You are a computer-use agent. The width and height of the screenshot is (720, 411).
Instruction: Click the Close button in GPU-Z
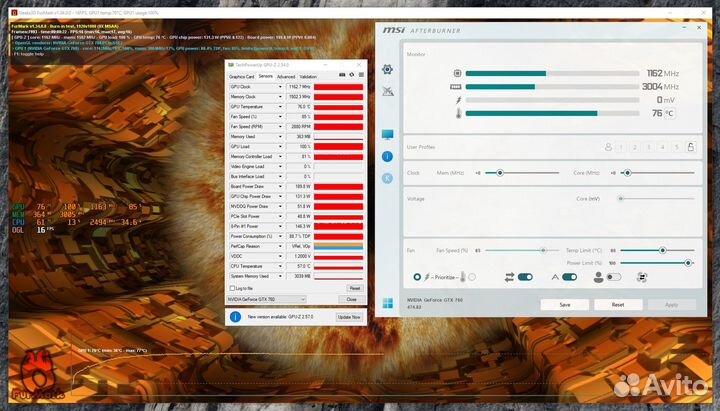click(351, 299)
